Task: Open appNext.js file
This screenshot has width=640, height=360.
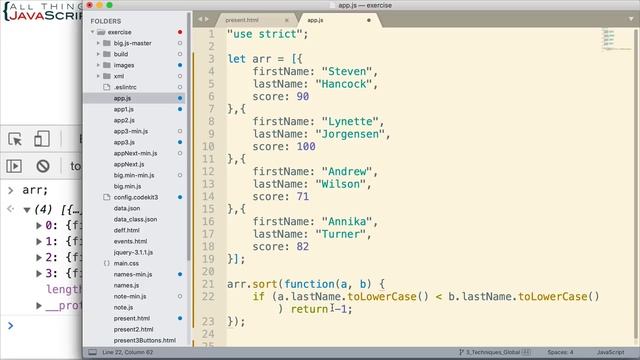Action: tap(129, 164)
